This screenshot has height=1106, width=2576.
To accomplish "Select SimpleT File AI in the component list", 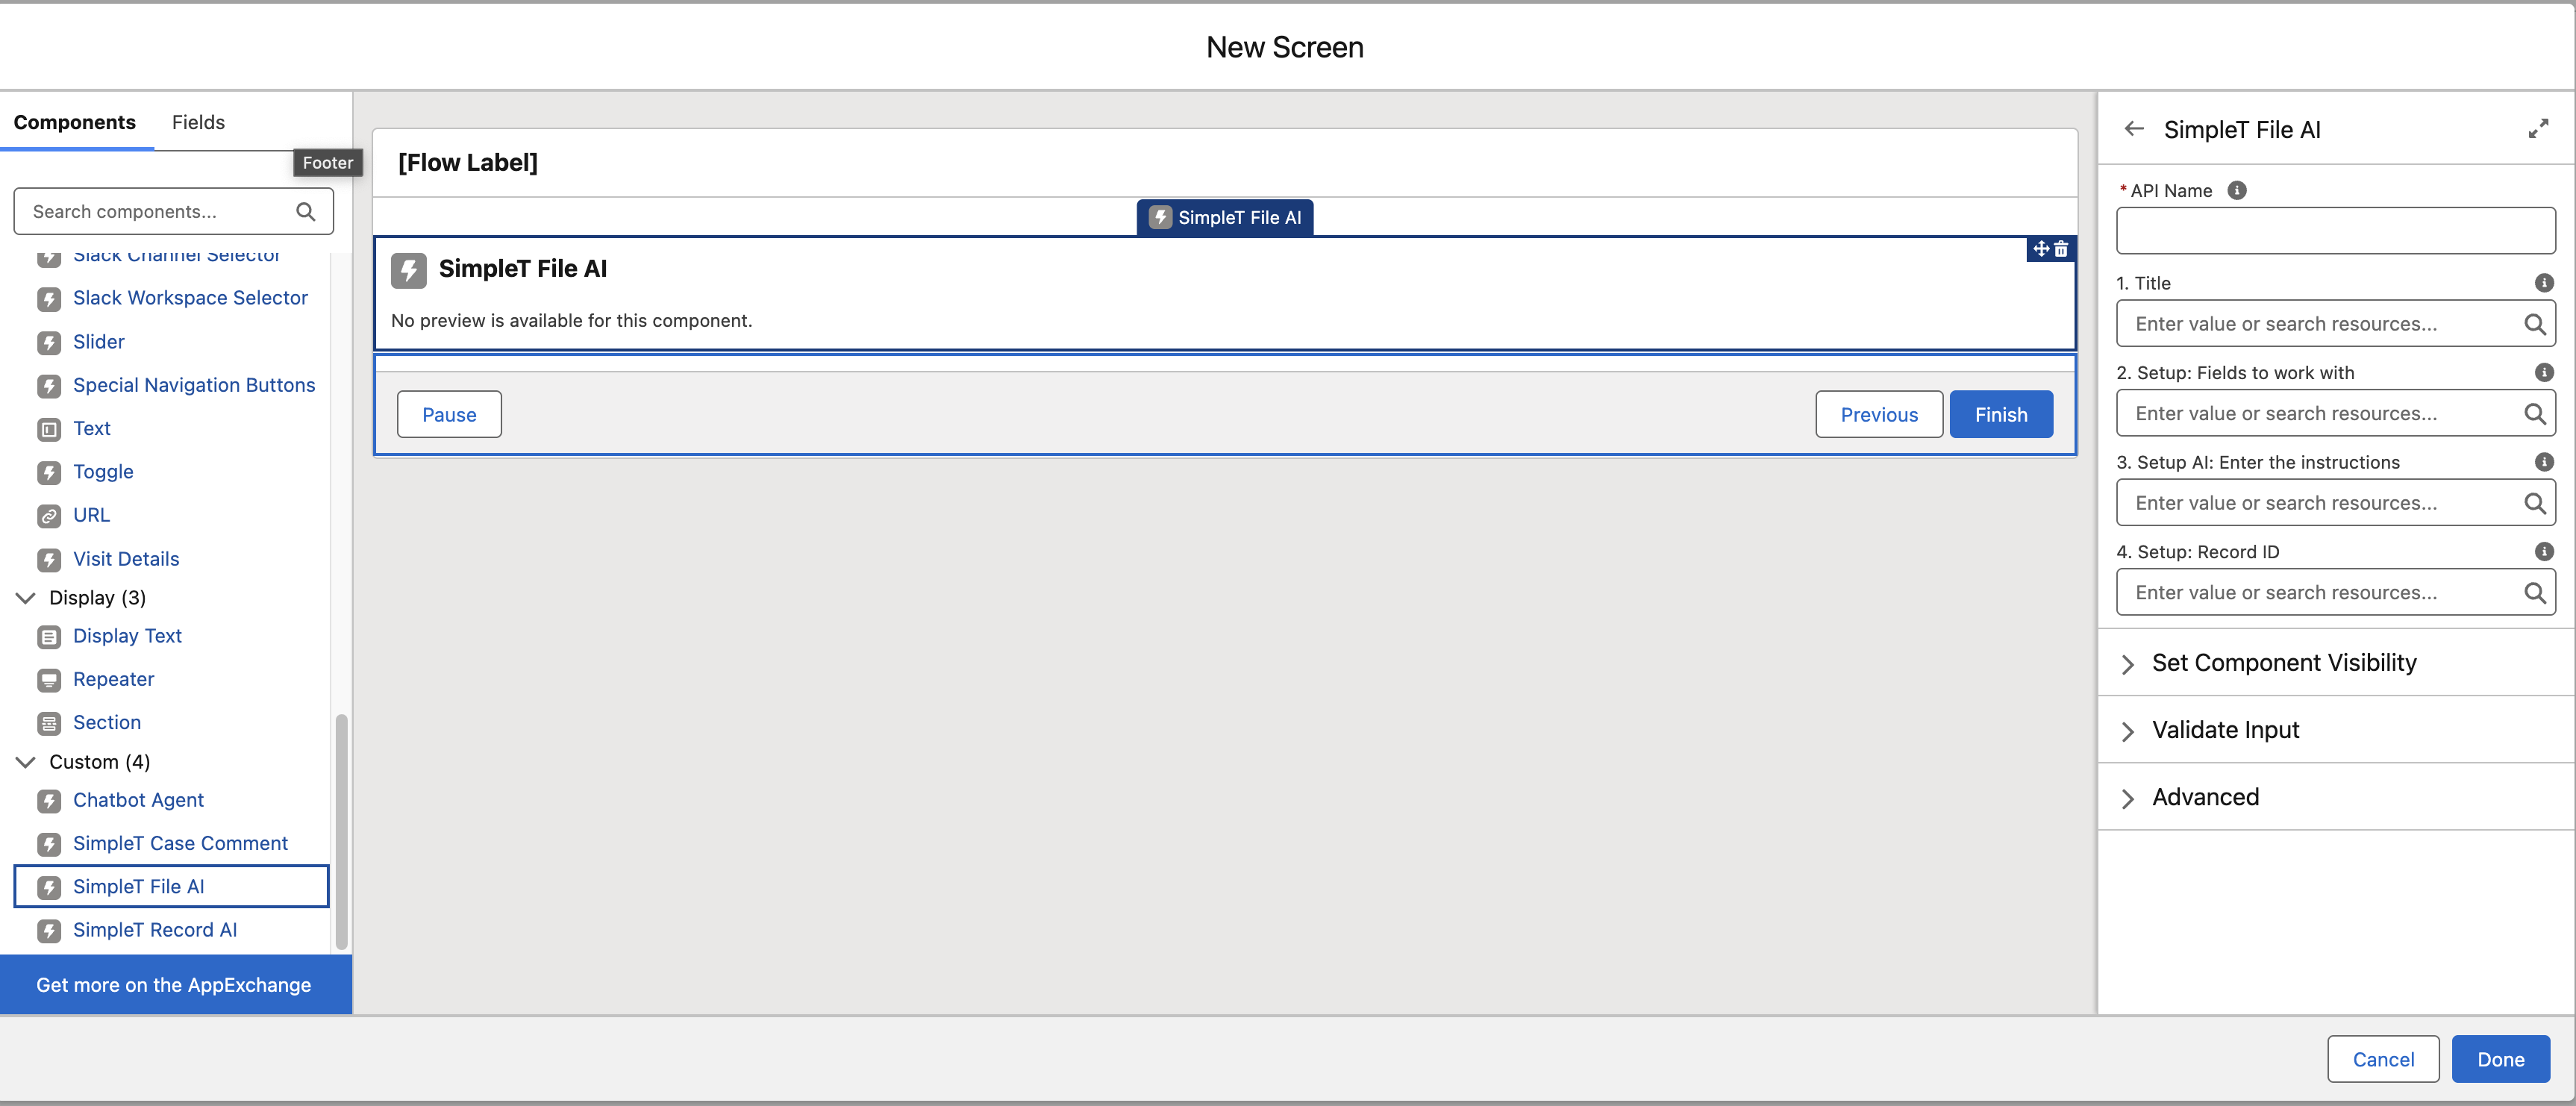I will click(171, 887).
